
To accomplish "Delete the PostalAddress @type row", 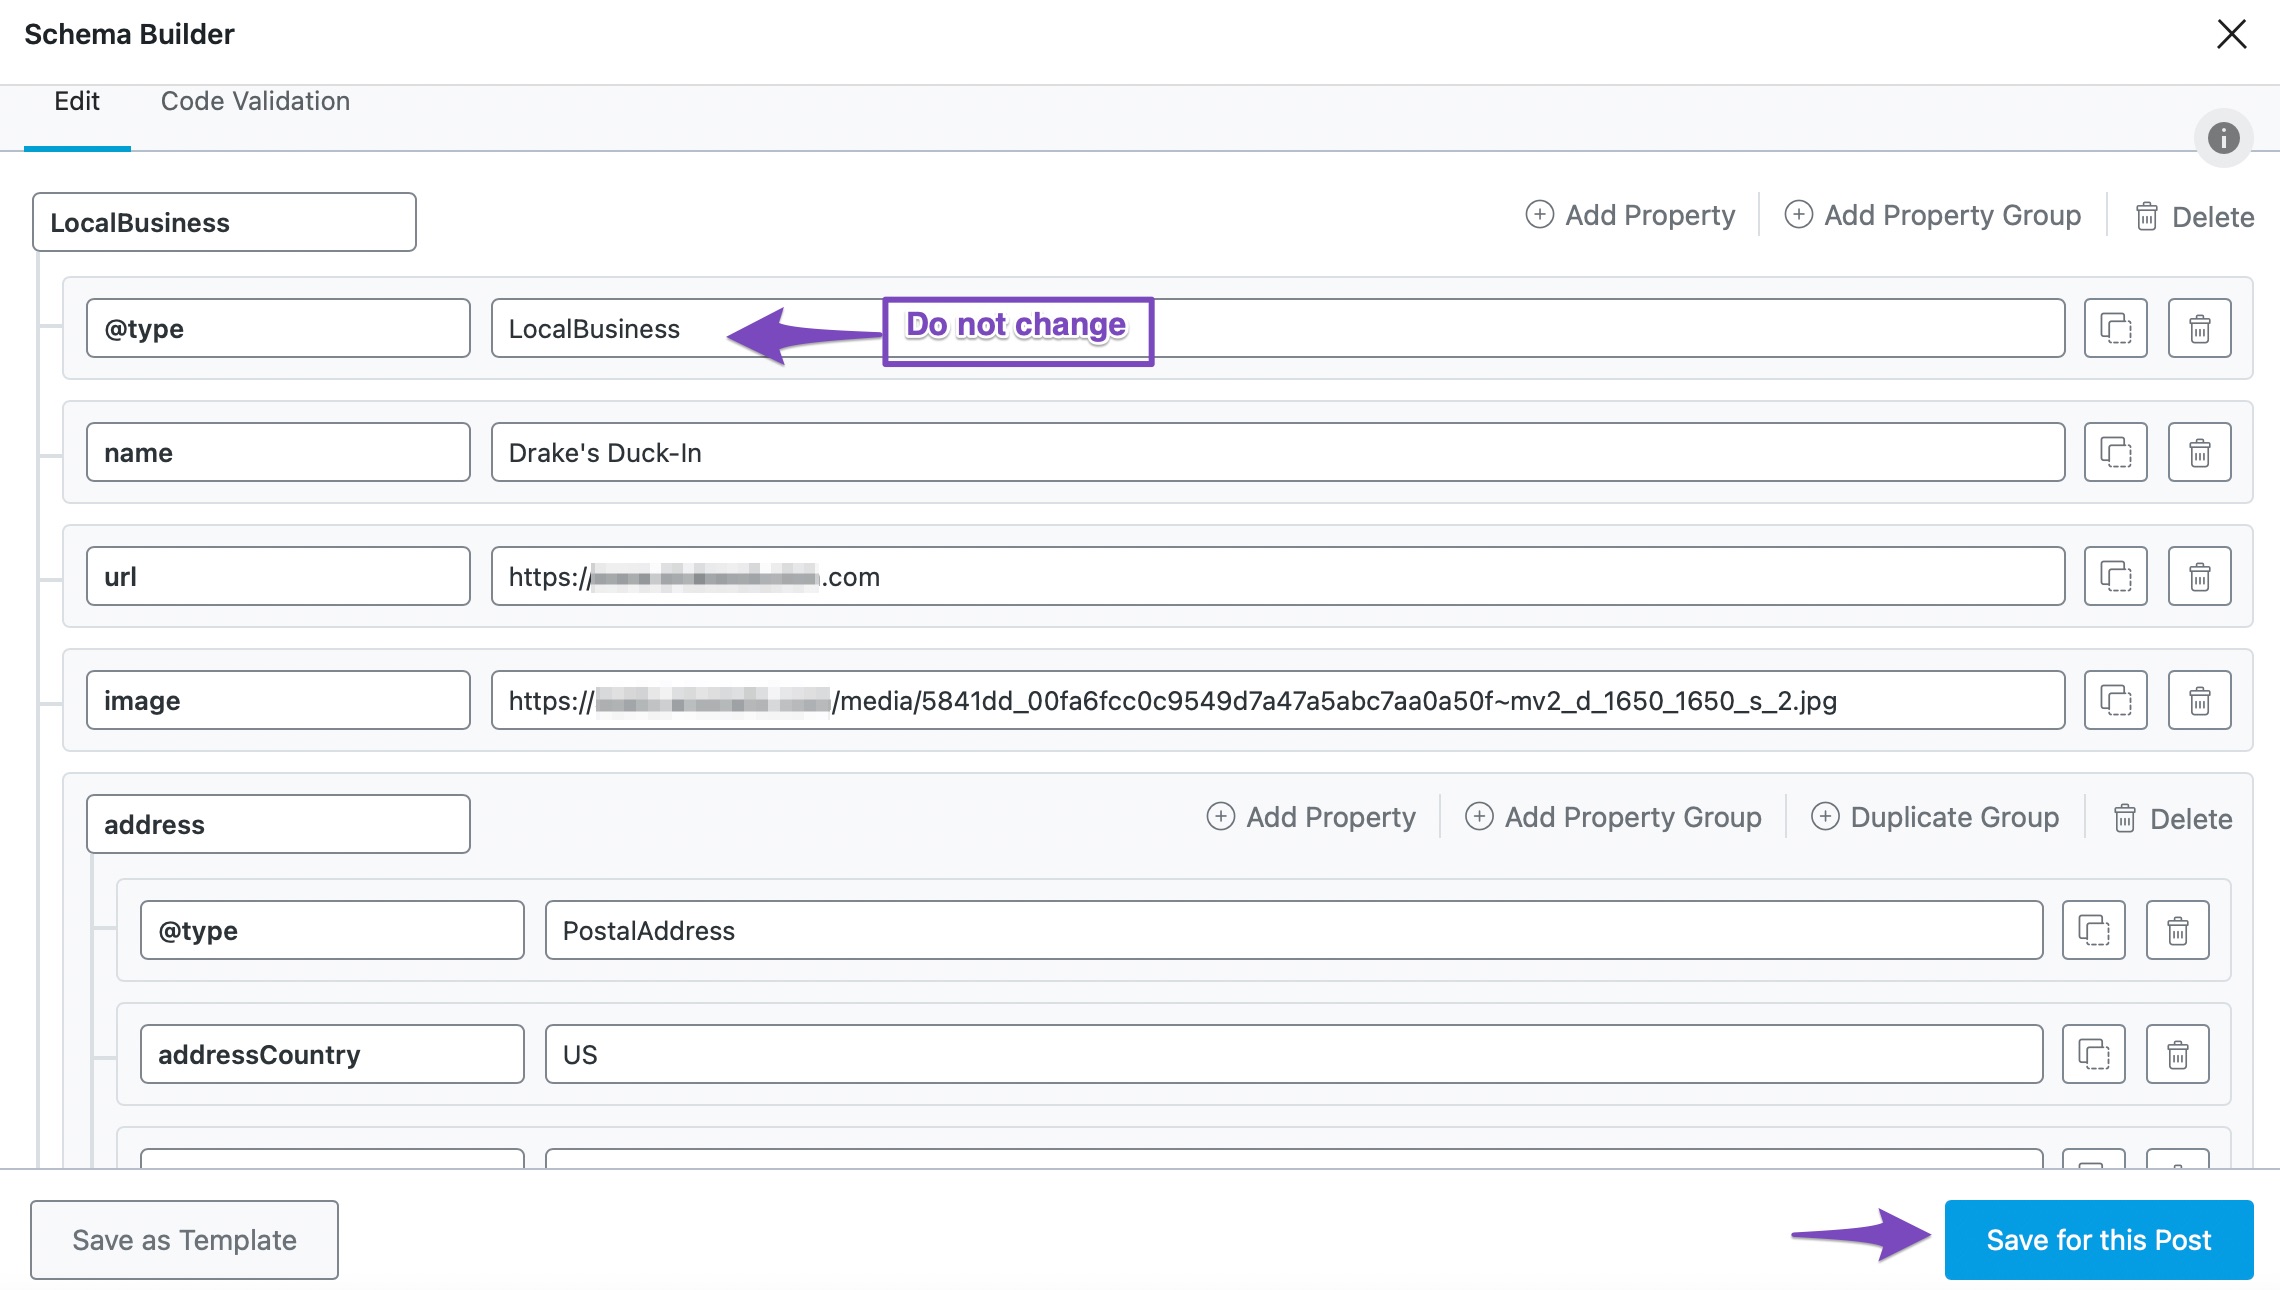I will 2177,930.
